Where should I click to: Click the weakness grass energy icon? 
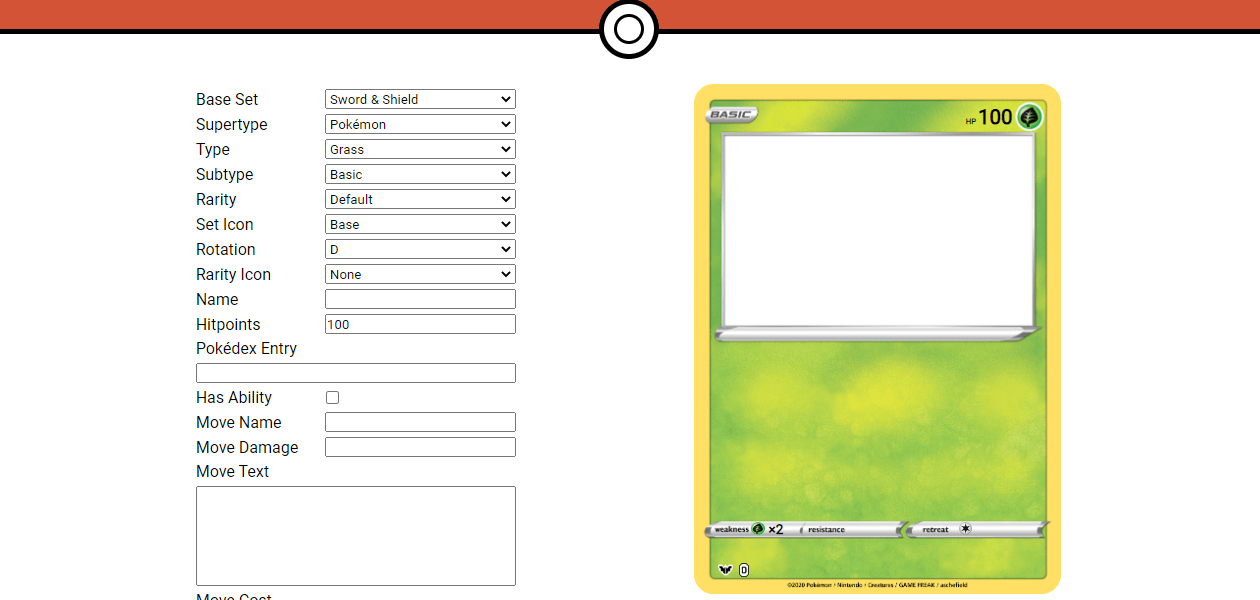pyautogui.click(x=758, y=529)
